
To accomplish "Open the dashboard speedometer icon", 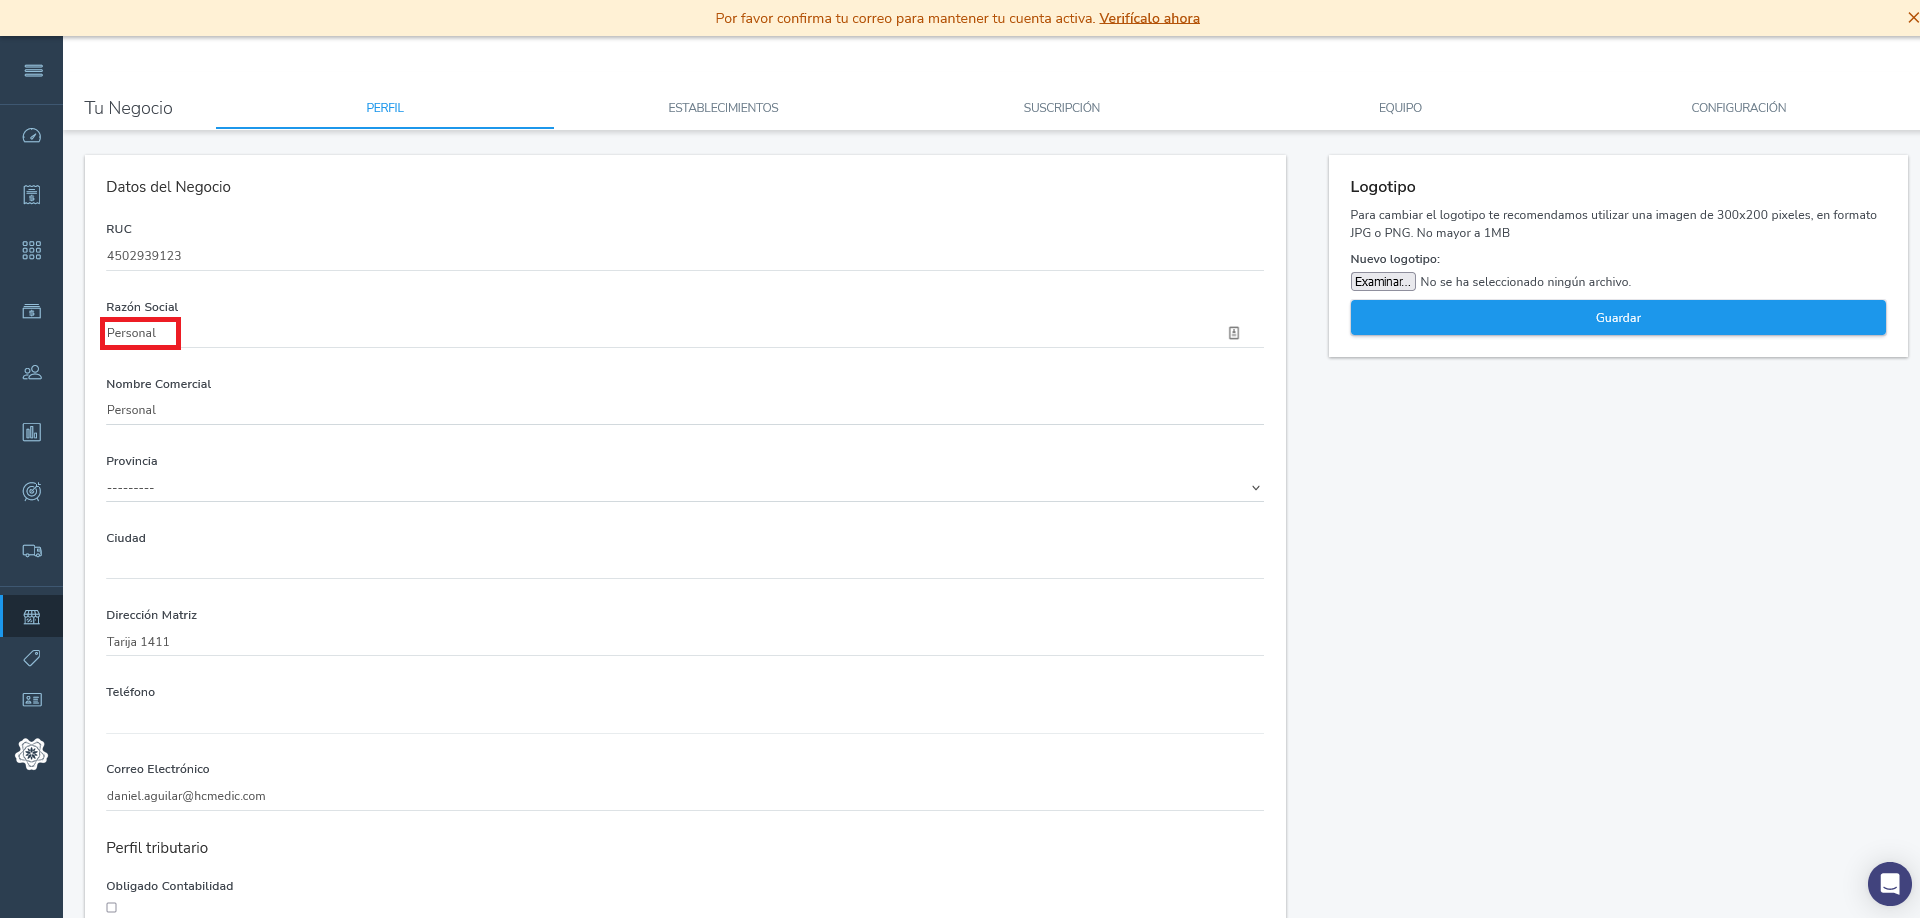I will click(x=32, y=136).
